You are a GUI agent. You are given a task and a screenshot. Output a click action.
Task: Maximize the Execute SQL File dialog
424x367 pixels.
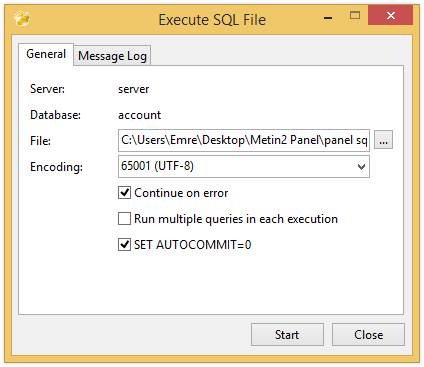click(x=355, y=16)
